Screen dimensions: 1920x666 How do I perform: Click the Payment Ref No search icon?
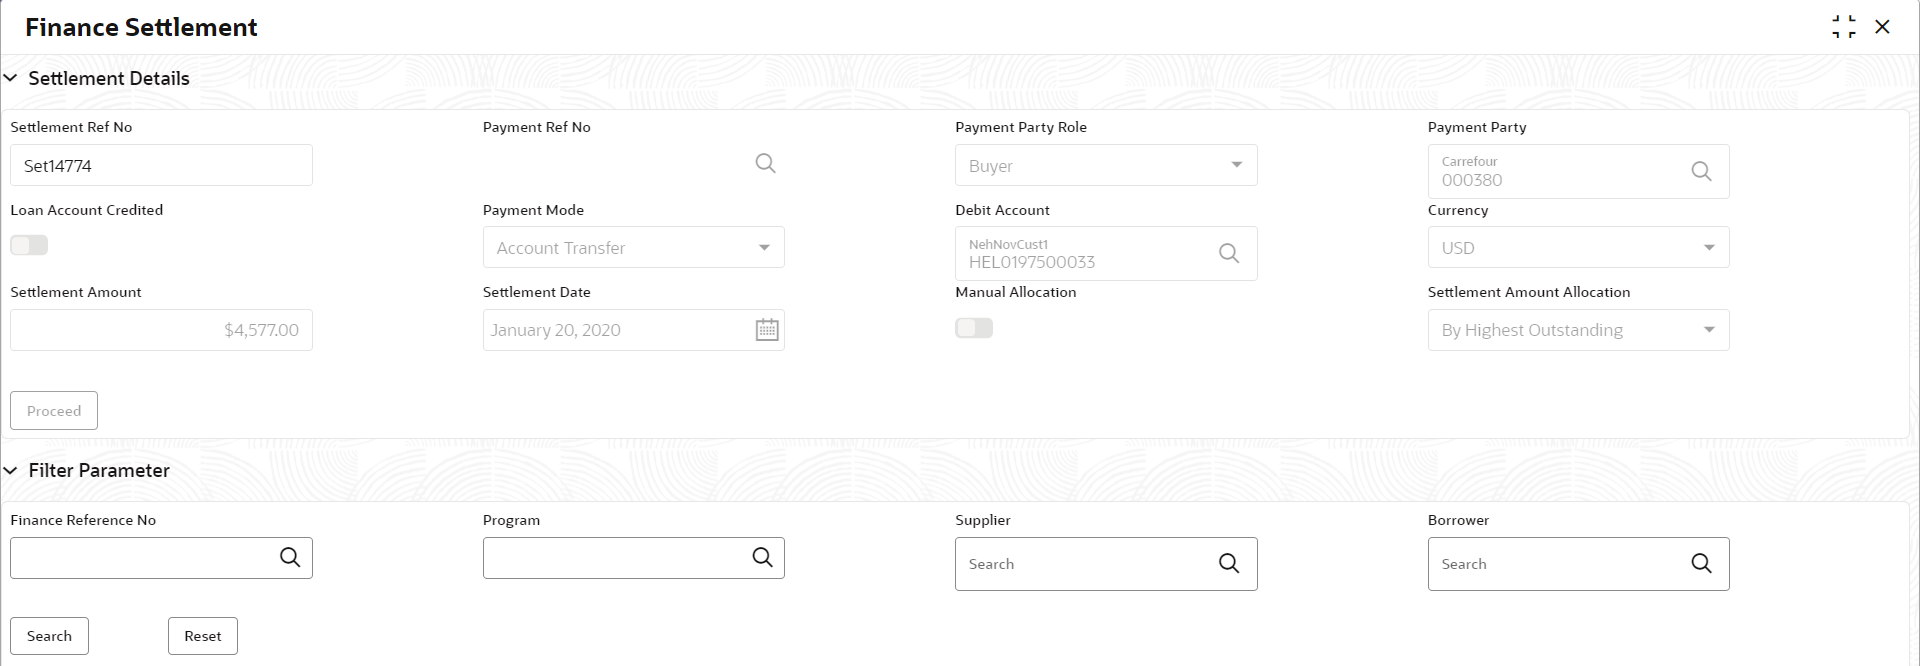[x=765, y=164]
